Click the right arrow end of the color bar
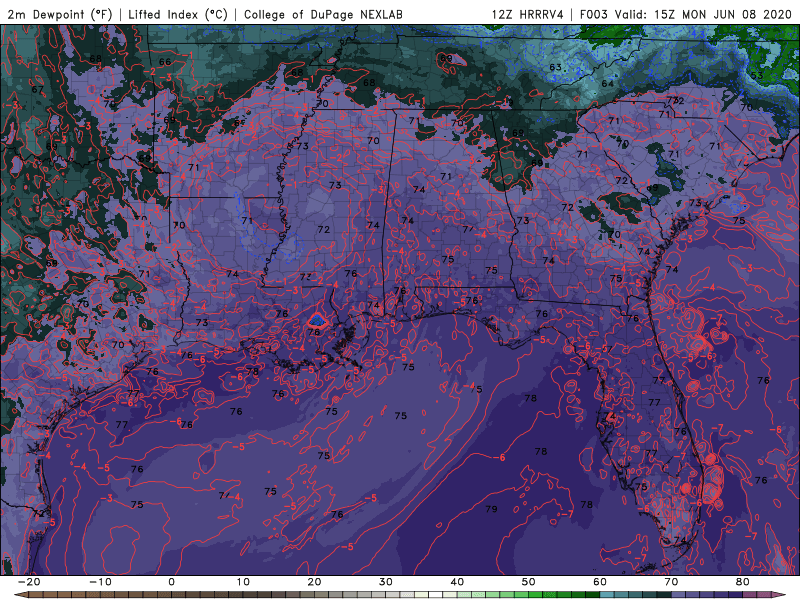The height and width of the screenshot is (600, 800). point(779,595)
